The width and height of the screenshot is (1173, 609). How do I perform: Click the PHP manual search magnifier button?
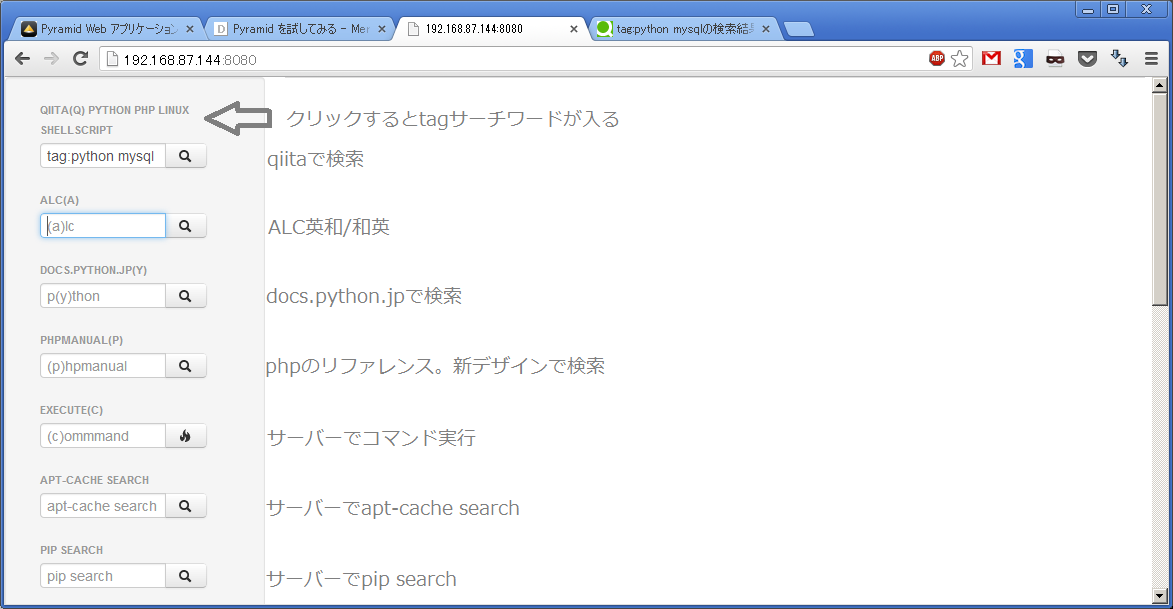(186, 366)
